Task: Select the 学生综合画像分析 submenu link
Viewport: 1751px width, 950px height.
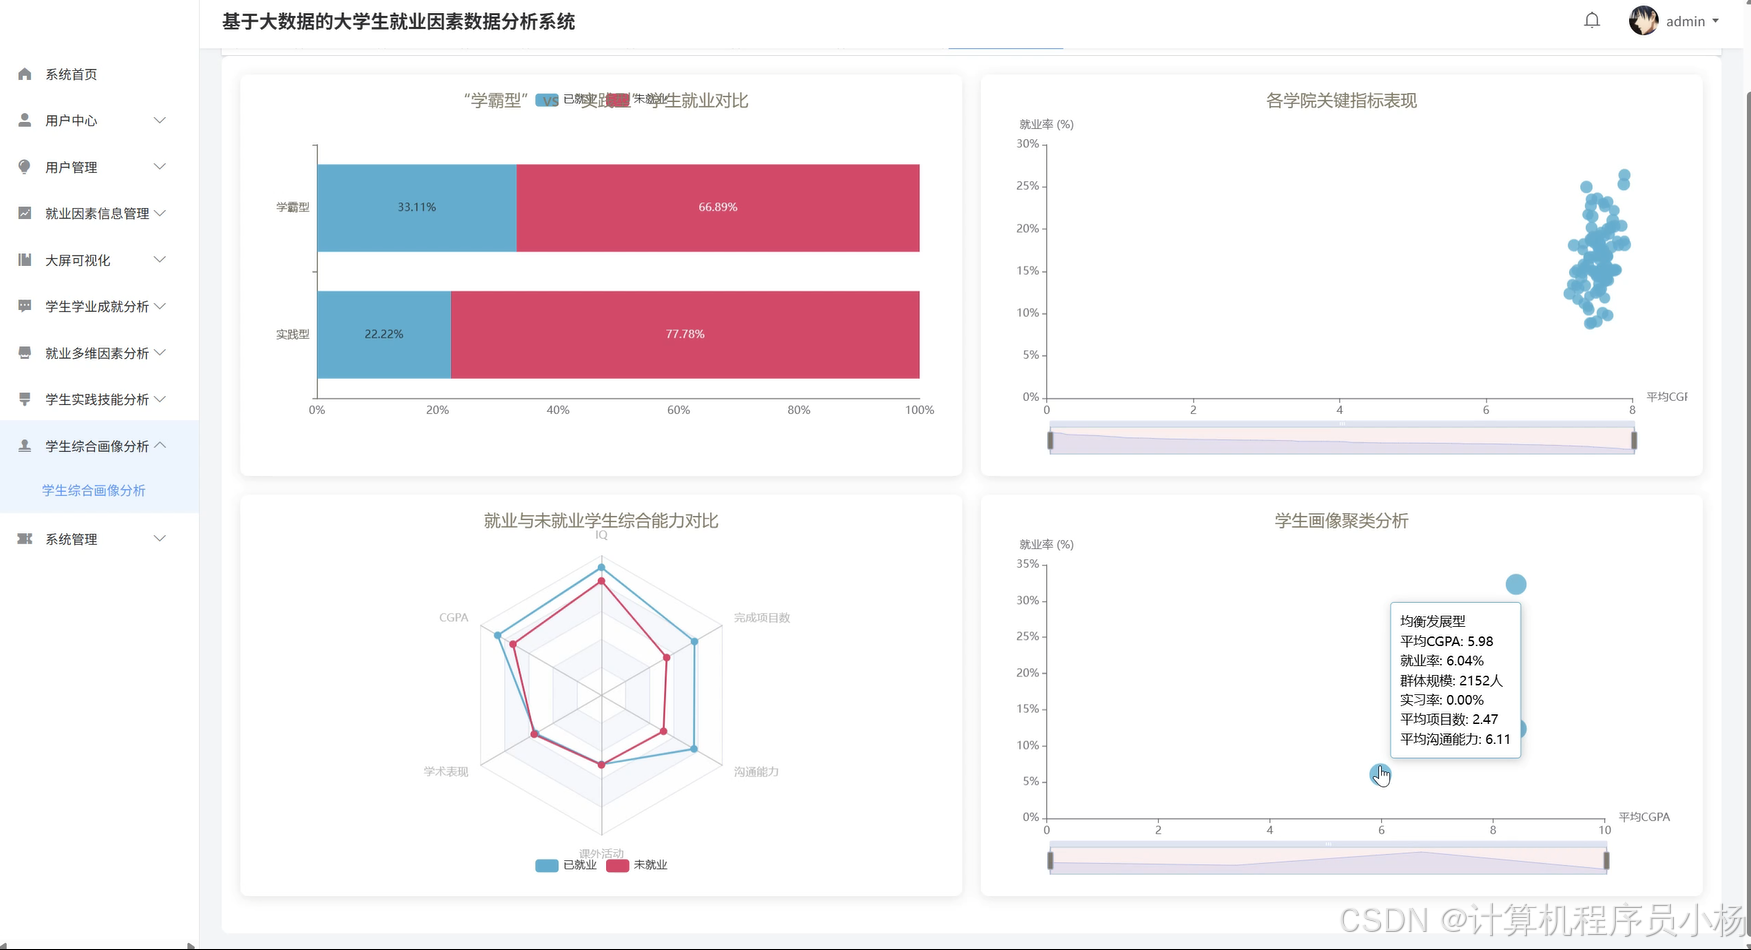Action: tap(94, 490)
